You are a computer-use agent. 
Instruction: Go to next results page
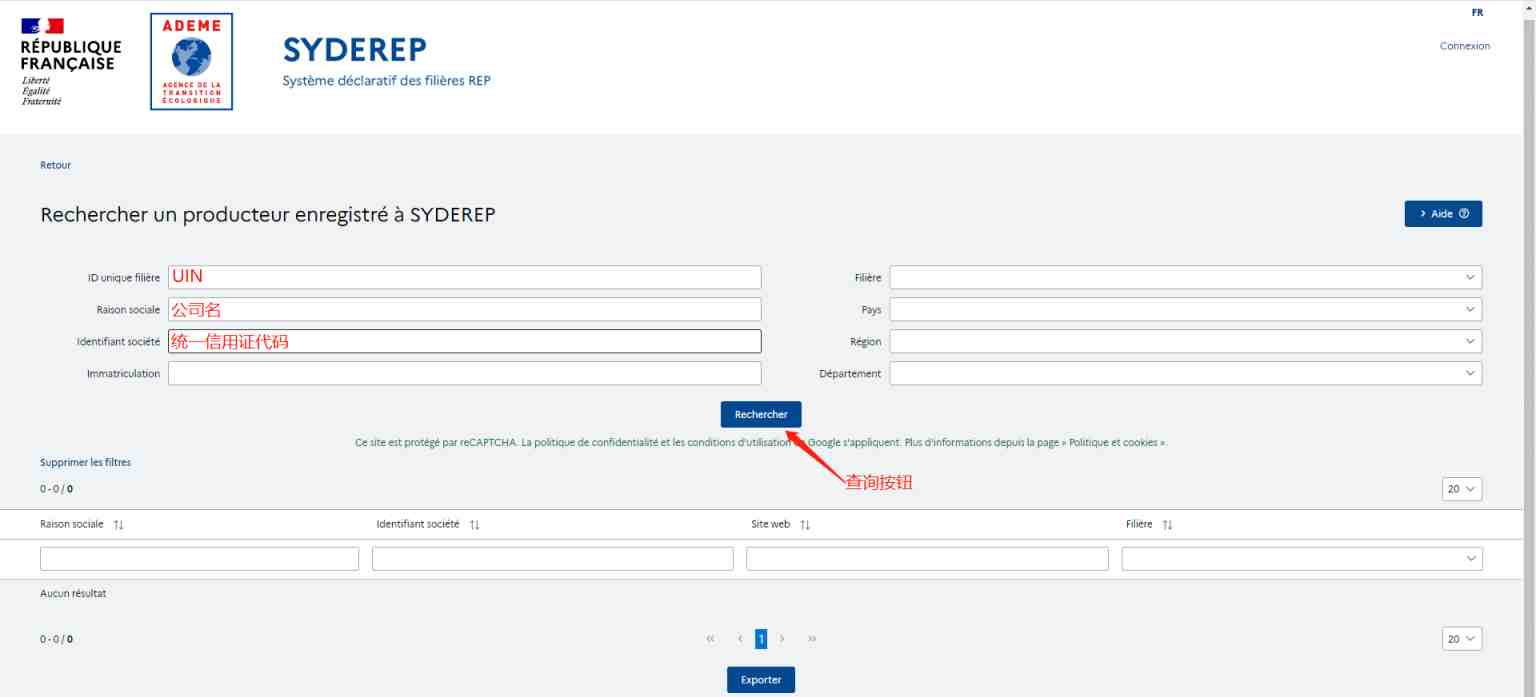[x=782, y=639]
